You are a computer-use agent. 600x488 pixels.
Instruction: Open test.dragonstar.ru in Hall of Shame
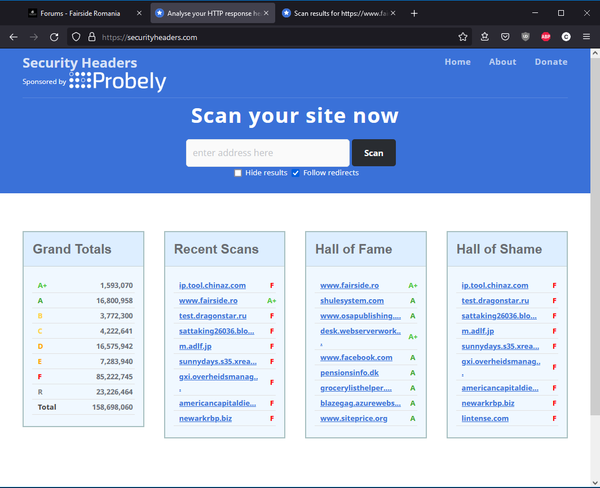tap(495, 301)
